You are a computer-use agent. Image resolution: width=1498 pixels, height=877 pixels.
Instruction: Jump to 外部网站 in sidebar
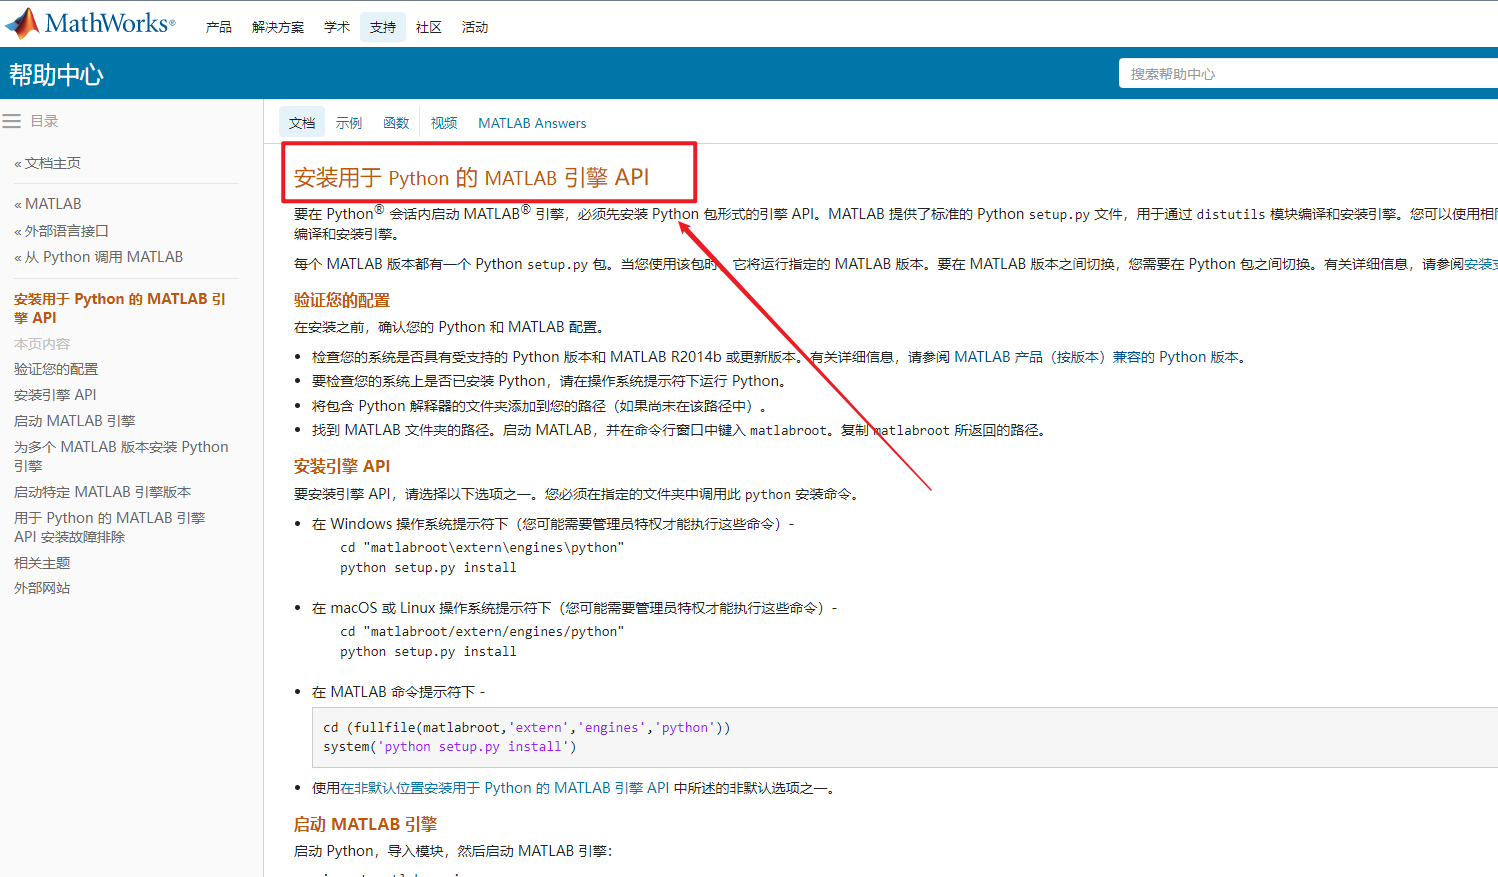tap(42, 588)
